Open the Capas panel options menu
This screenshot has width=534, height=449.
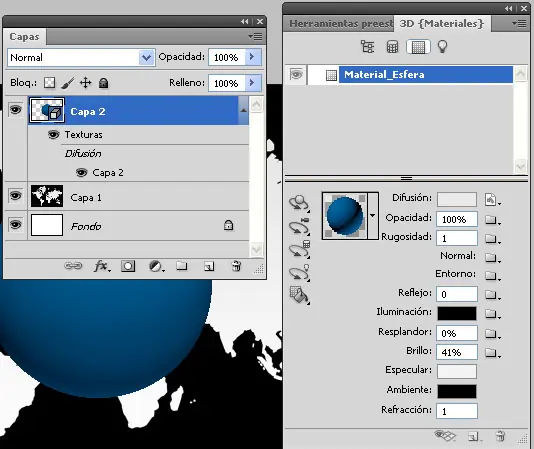tap(255, 36)
